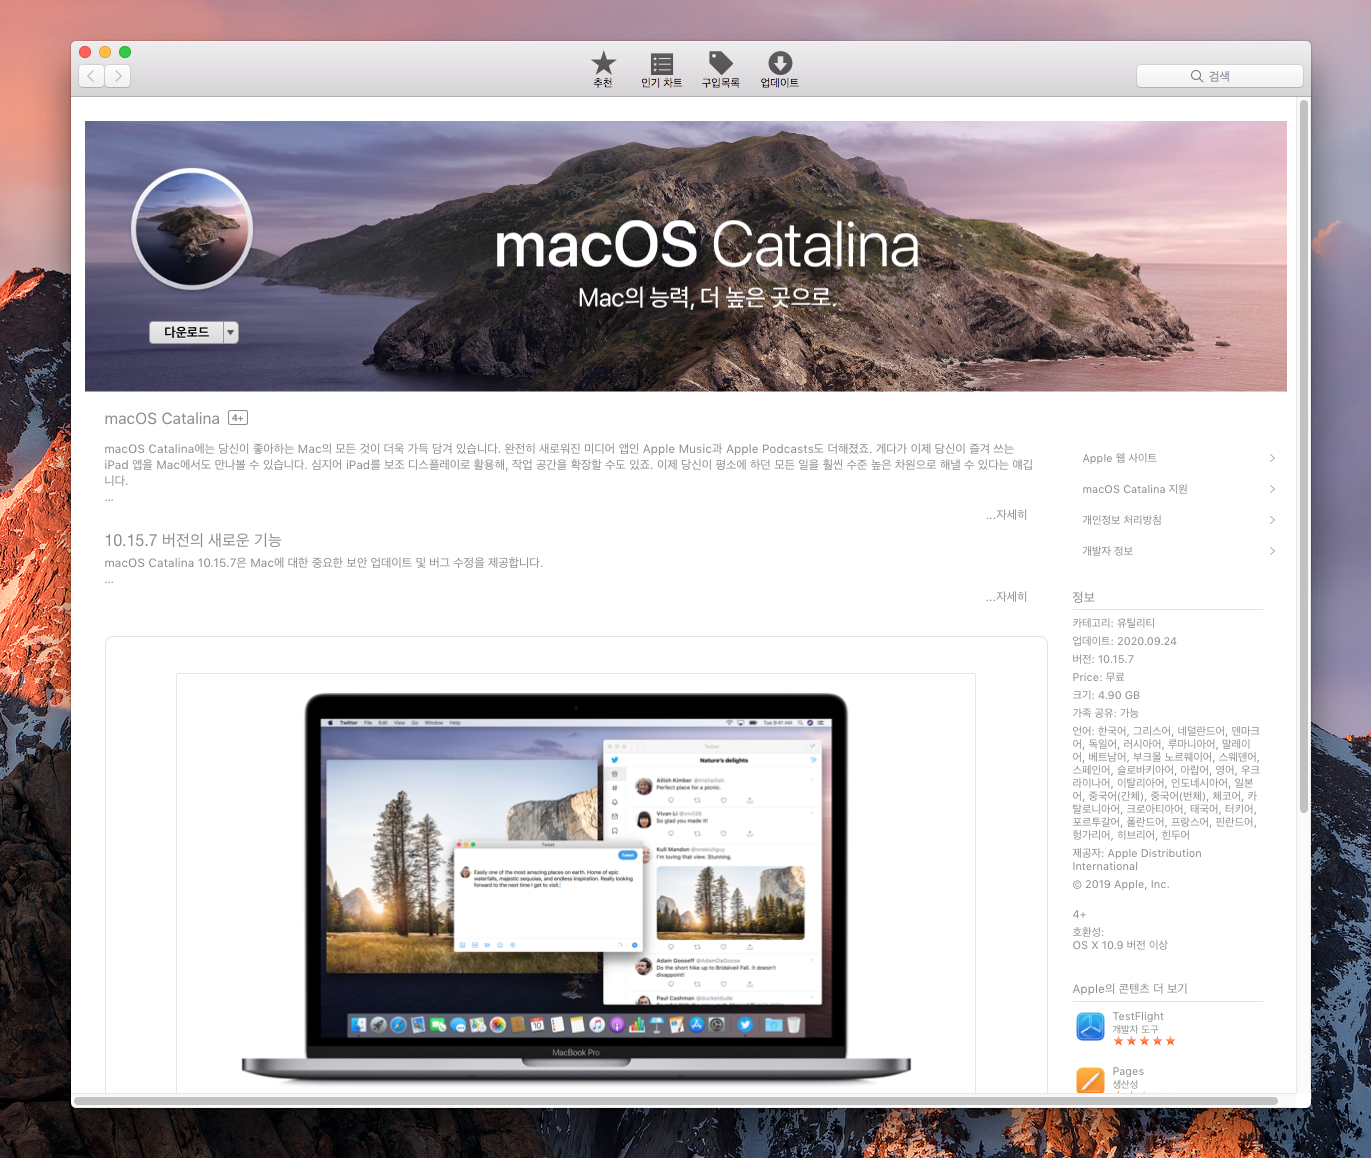This screenshot has height=1158, width=1371.
Task: Click the "정보" section heading
Action: (1084, 597)
